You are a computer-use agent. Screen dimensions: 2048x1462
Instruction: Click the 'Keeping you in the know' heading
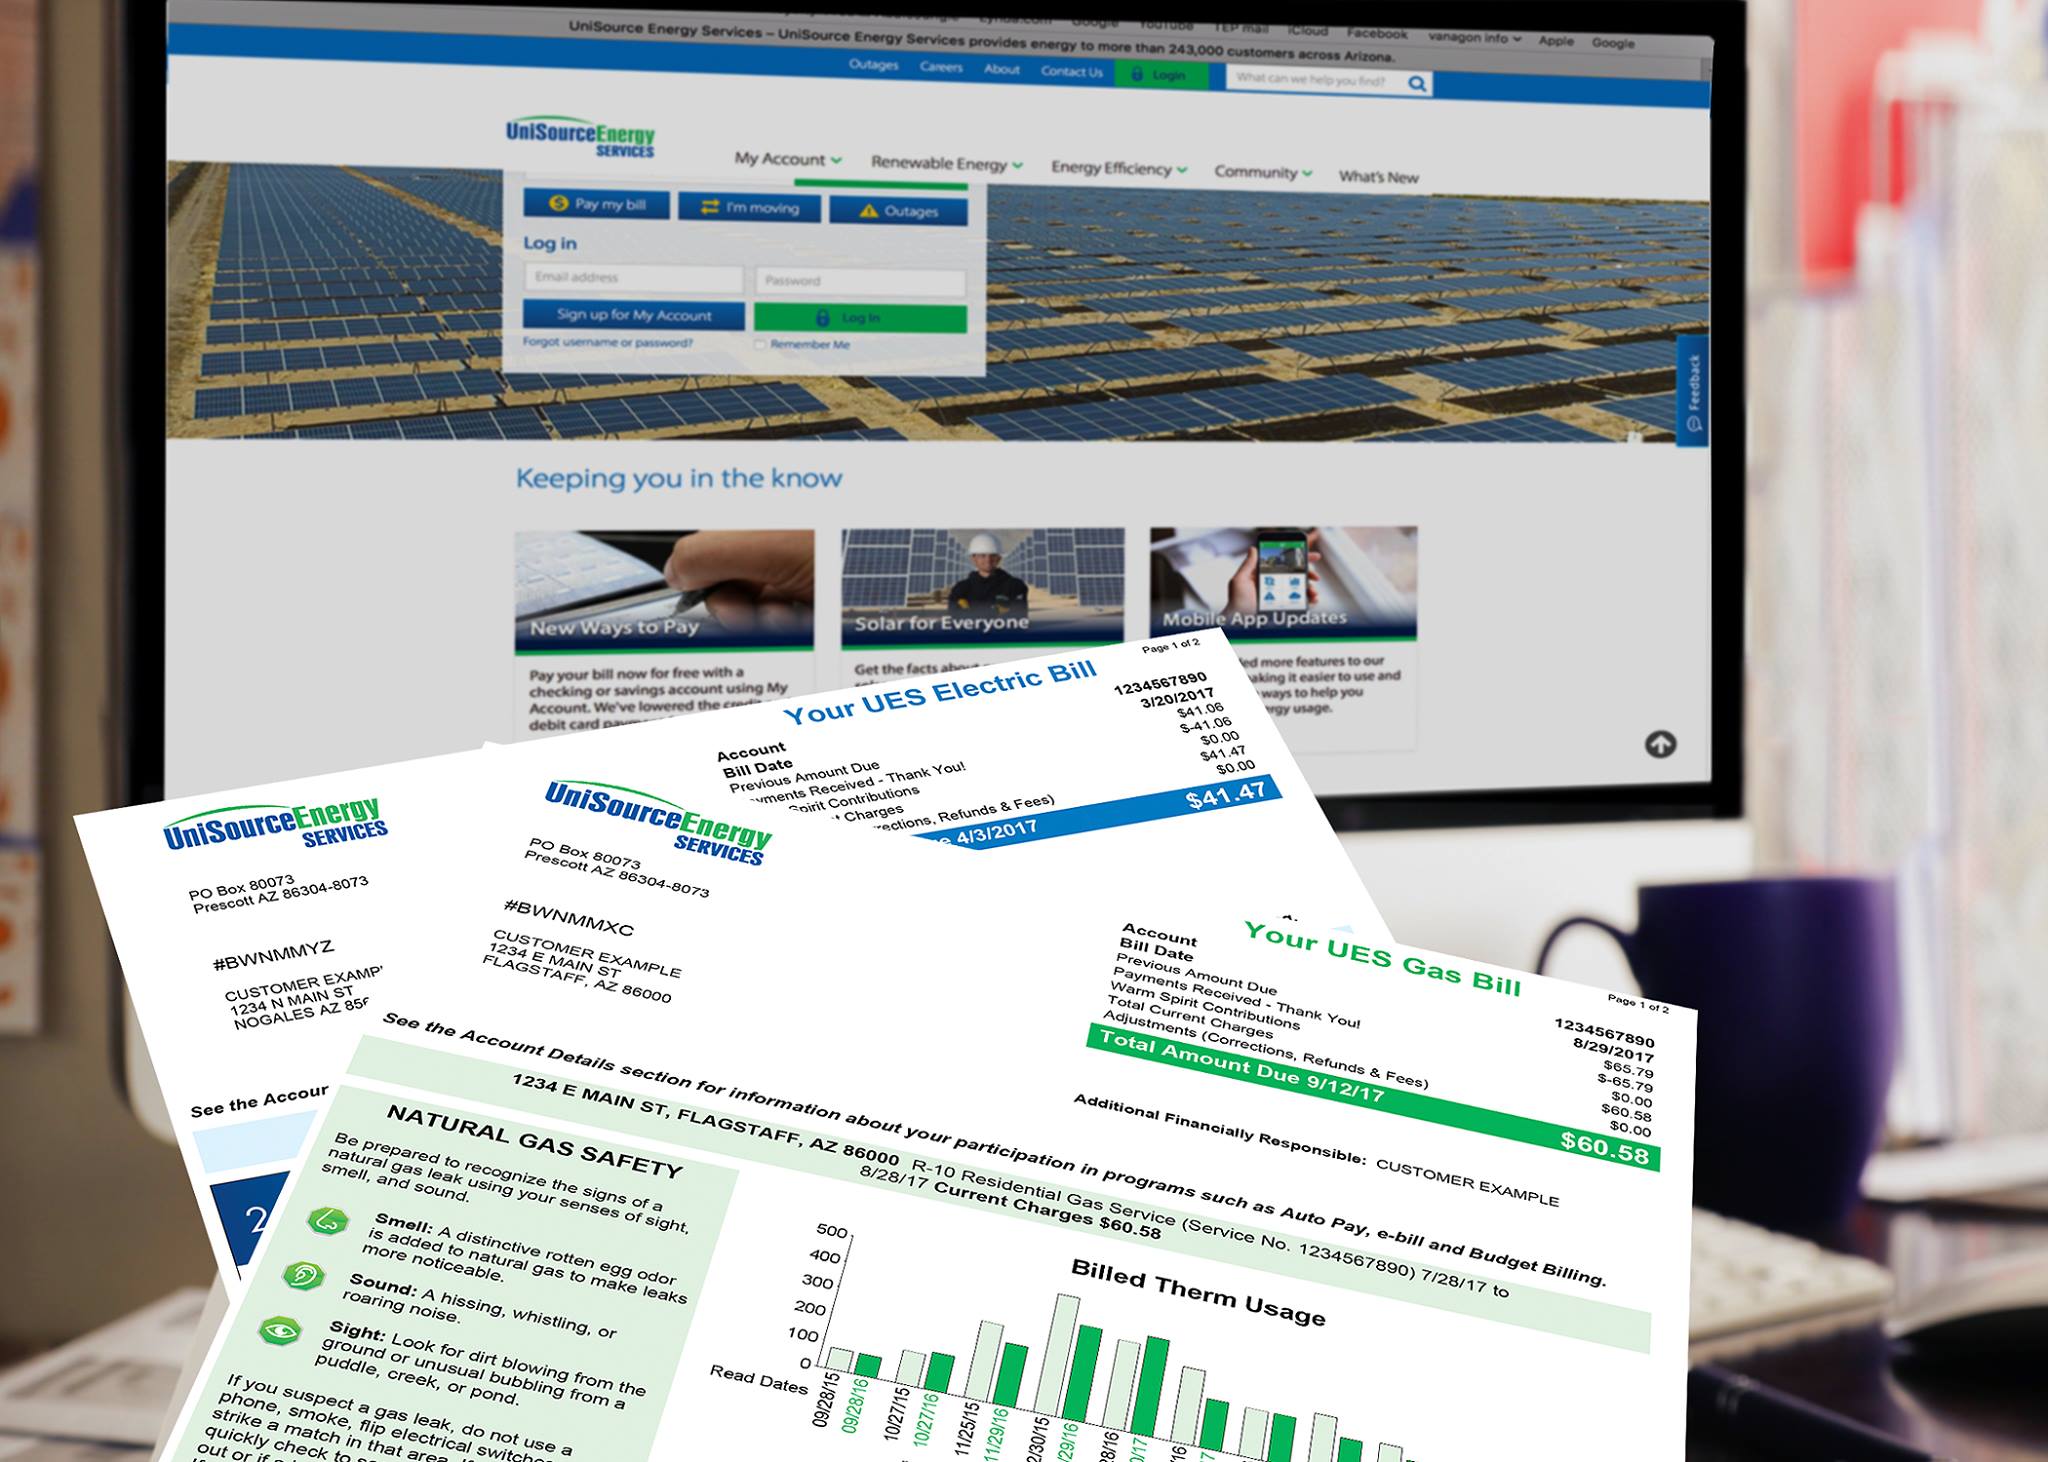(679, 478)
